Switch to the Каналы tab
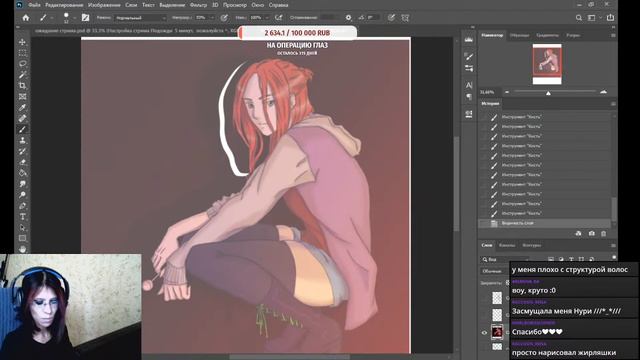This screenshot has width=640, height=360. [x=507, y=245]
